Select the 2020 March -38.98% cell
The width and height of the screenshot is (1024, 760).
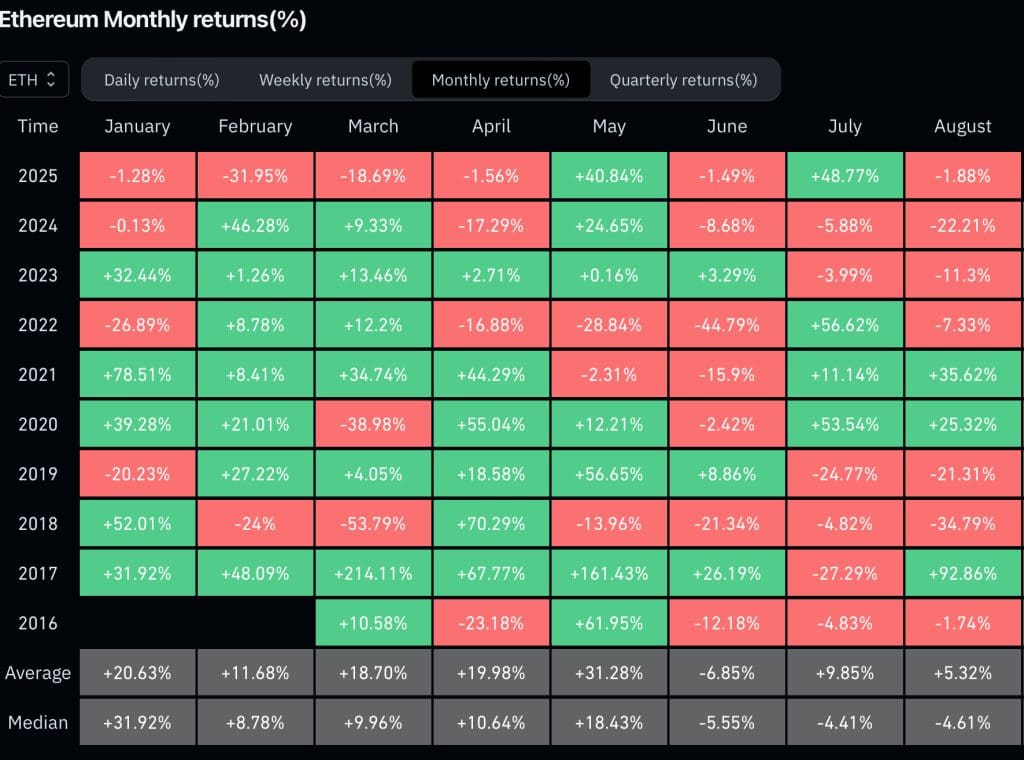point(374,424)
